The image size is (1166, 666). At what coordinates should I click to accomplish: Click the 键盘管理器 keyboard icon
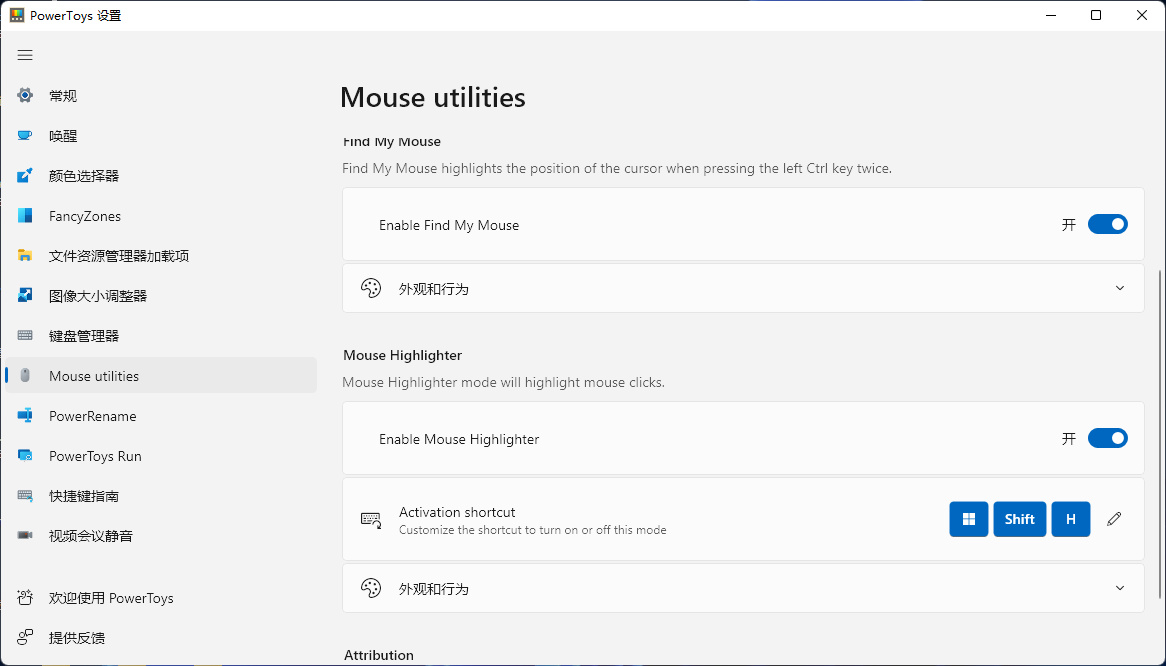coord(25,336)
